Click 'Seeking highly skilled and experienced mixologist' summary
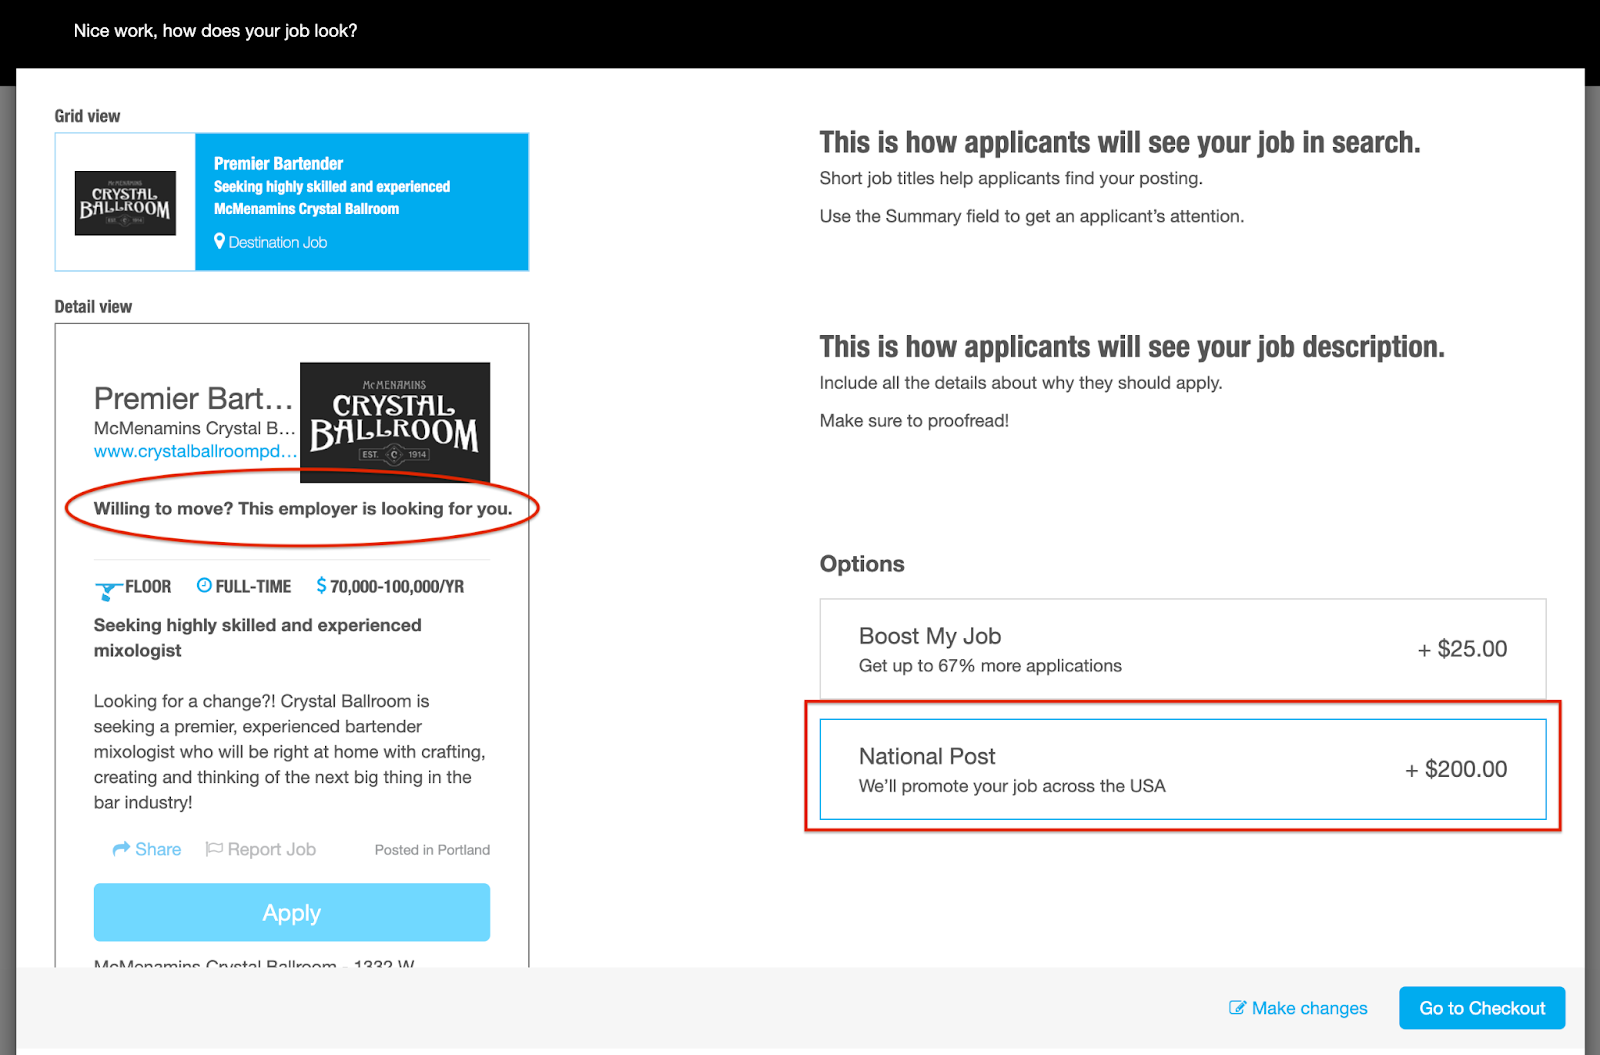The height and width of the screenshot is (1055, 1600). click(x=258, y=638)
